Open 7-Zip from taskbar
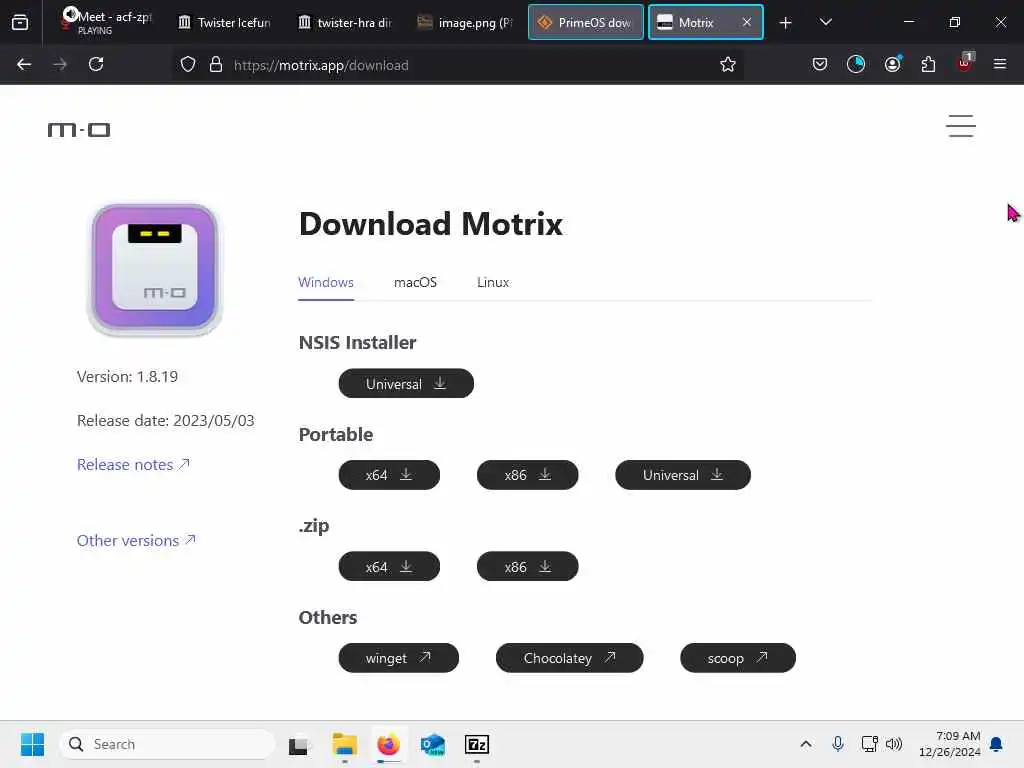The height and width of the screenshot is (768, 1024). pyautogui.click(x=477, y=744)
